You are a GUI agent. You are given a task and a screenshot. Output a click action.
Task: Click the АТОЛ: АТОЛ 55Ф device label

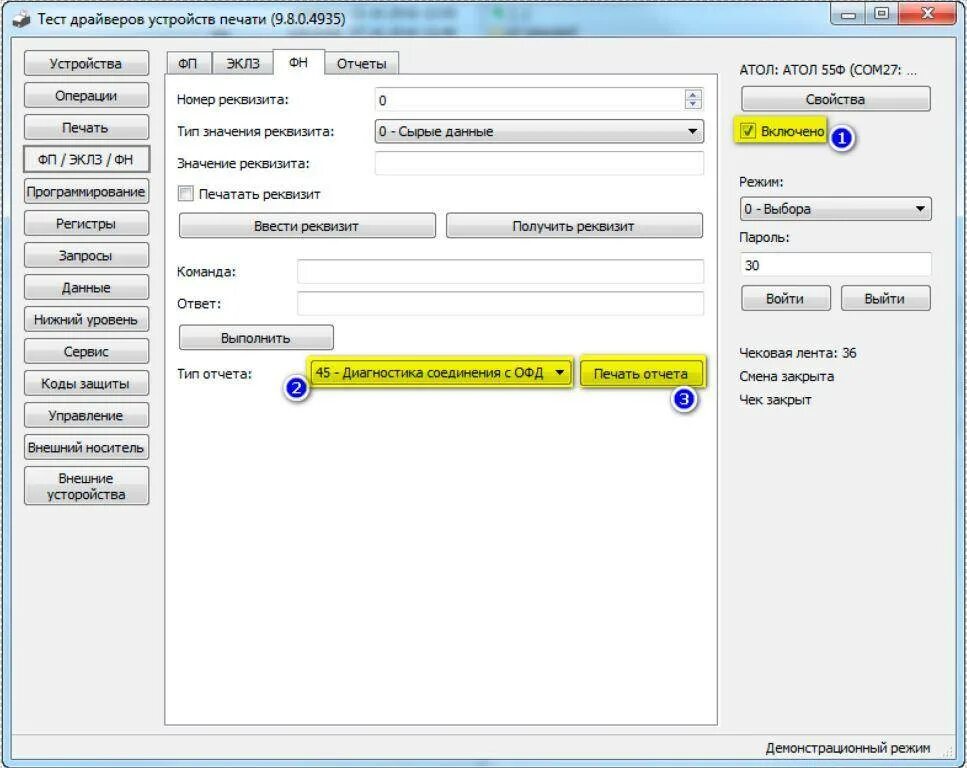coord(828,70)
